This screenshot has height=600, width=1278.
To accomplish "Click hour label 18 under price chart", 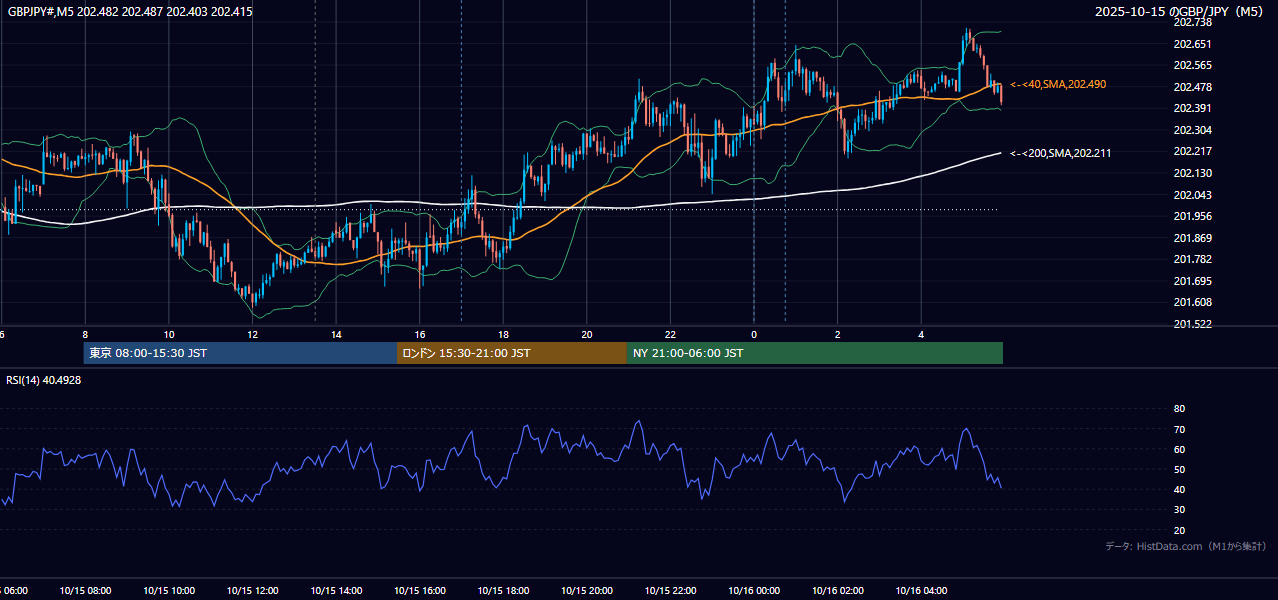I will coord(503,335).
